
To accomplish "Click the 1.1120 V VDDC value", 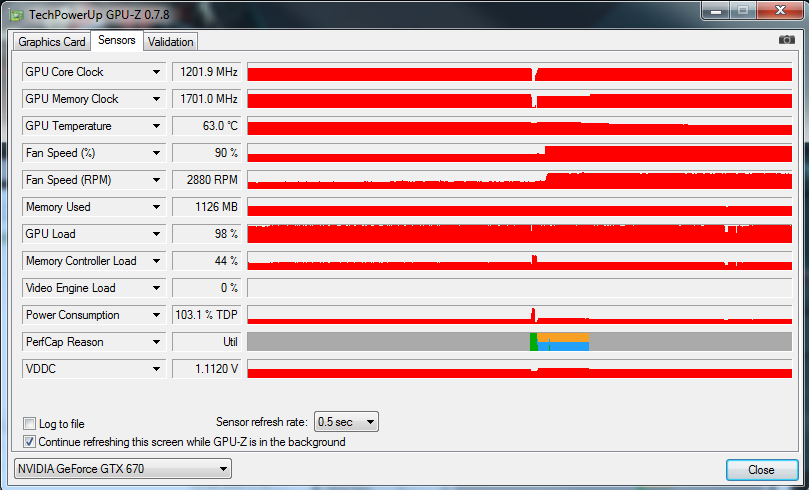I will point(206,369).
